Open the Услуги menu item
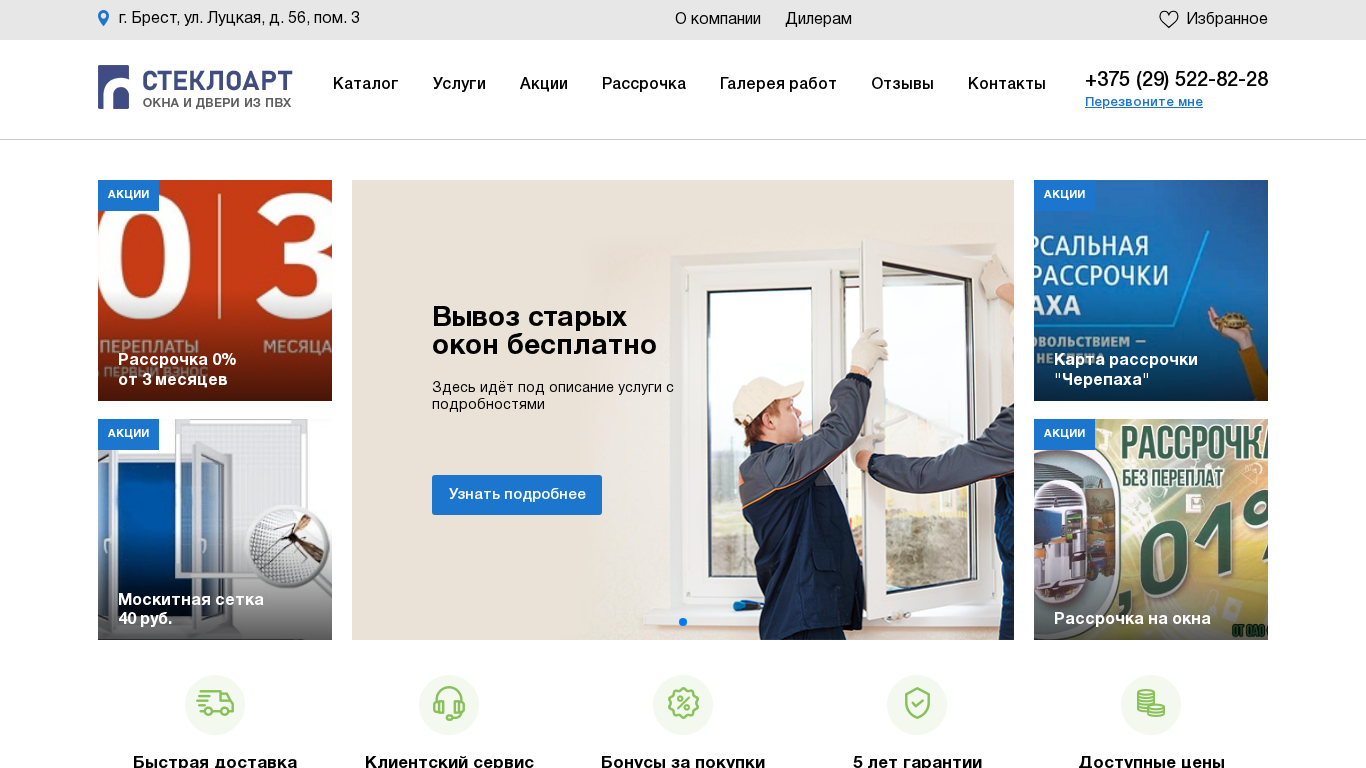Viewport: 1366px width, 768px height. (459, 84)
